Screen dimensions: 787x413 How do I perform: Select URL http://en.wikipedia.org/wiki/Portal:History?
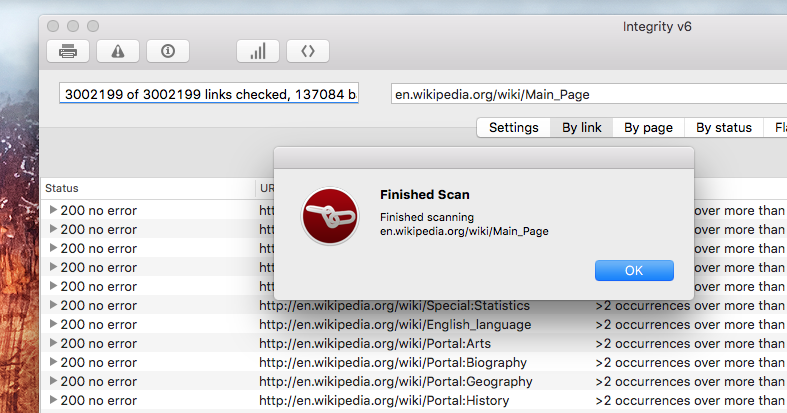(x=384, y=401)
